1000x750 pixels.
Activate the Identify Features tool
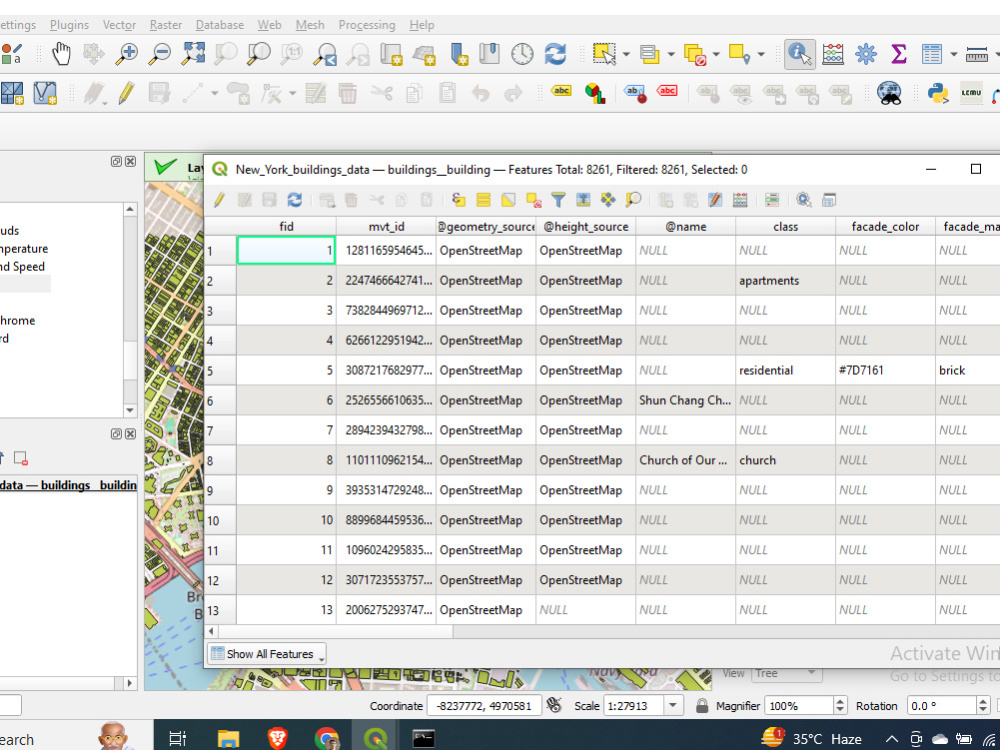coord(799,54)
